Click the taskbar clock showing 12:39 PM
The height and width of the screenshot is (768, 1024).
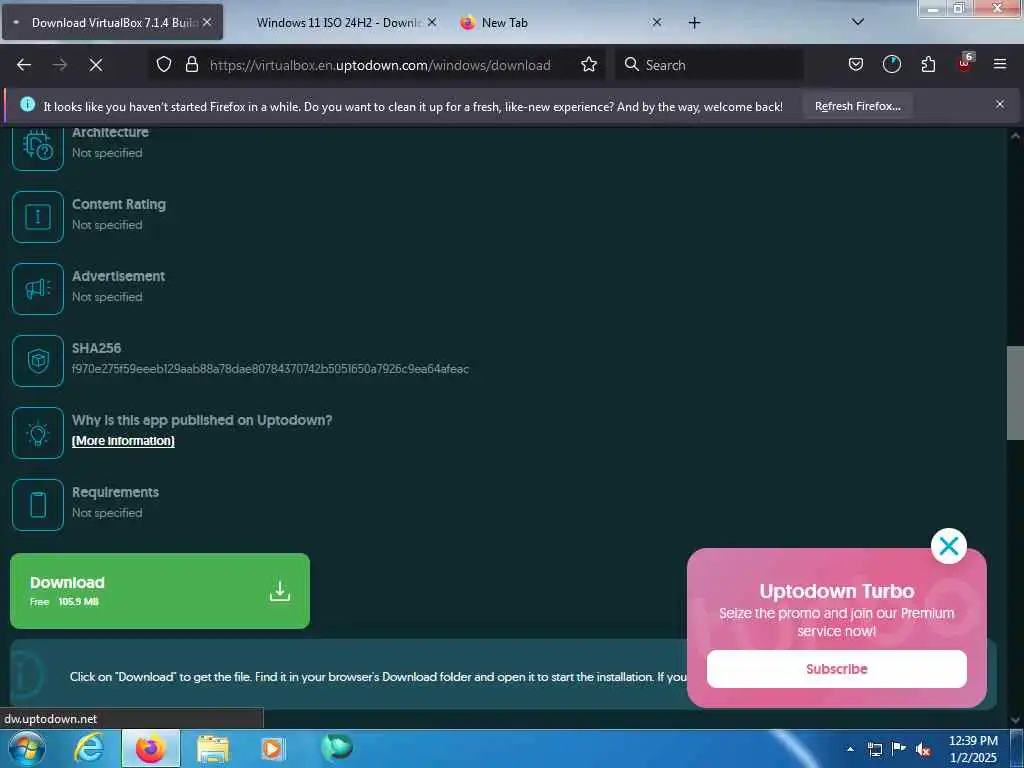click(x=973, y=749)
